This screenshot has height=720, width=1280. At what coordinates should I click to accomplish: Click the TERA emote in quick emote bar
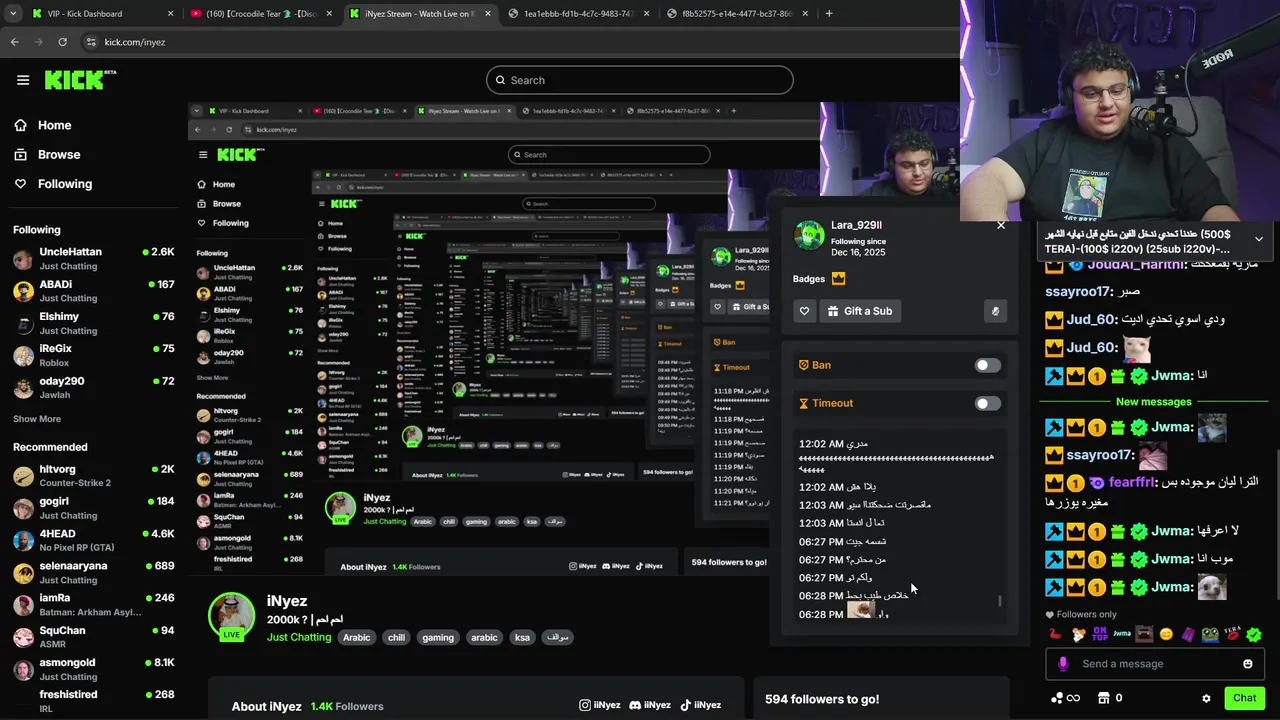click(x=1232, y=634)
